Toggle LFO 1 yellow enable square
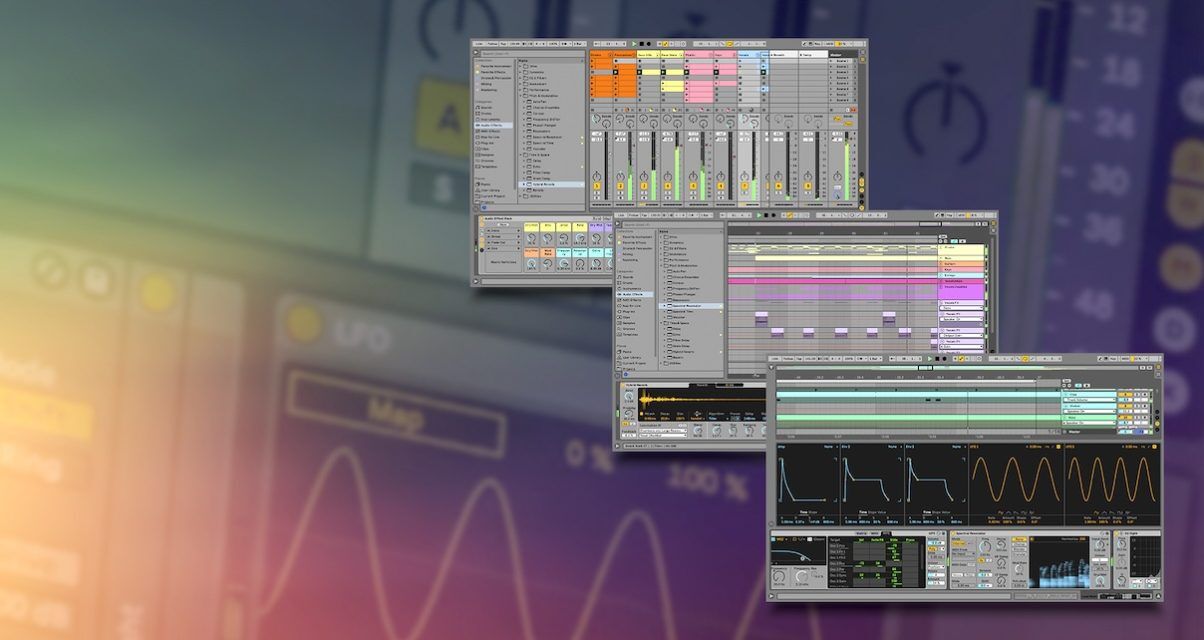The height and width of the screenshot is (640, 1204). [x=1057, y=446]
